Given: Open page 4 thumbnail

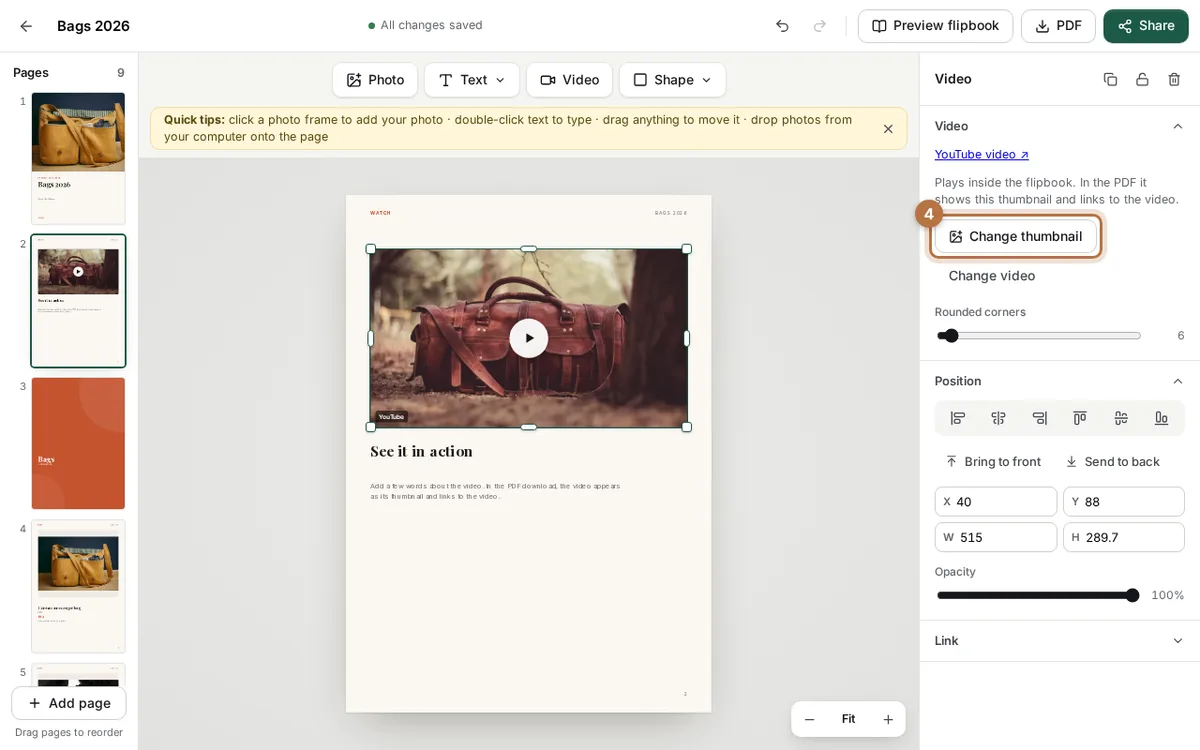Looking at the screenshot, I should tap(78, 586).
